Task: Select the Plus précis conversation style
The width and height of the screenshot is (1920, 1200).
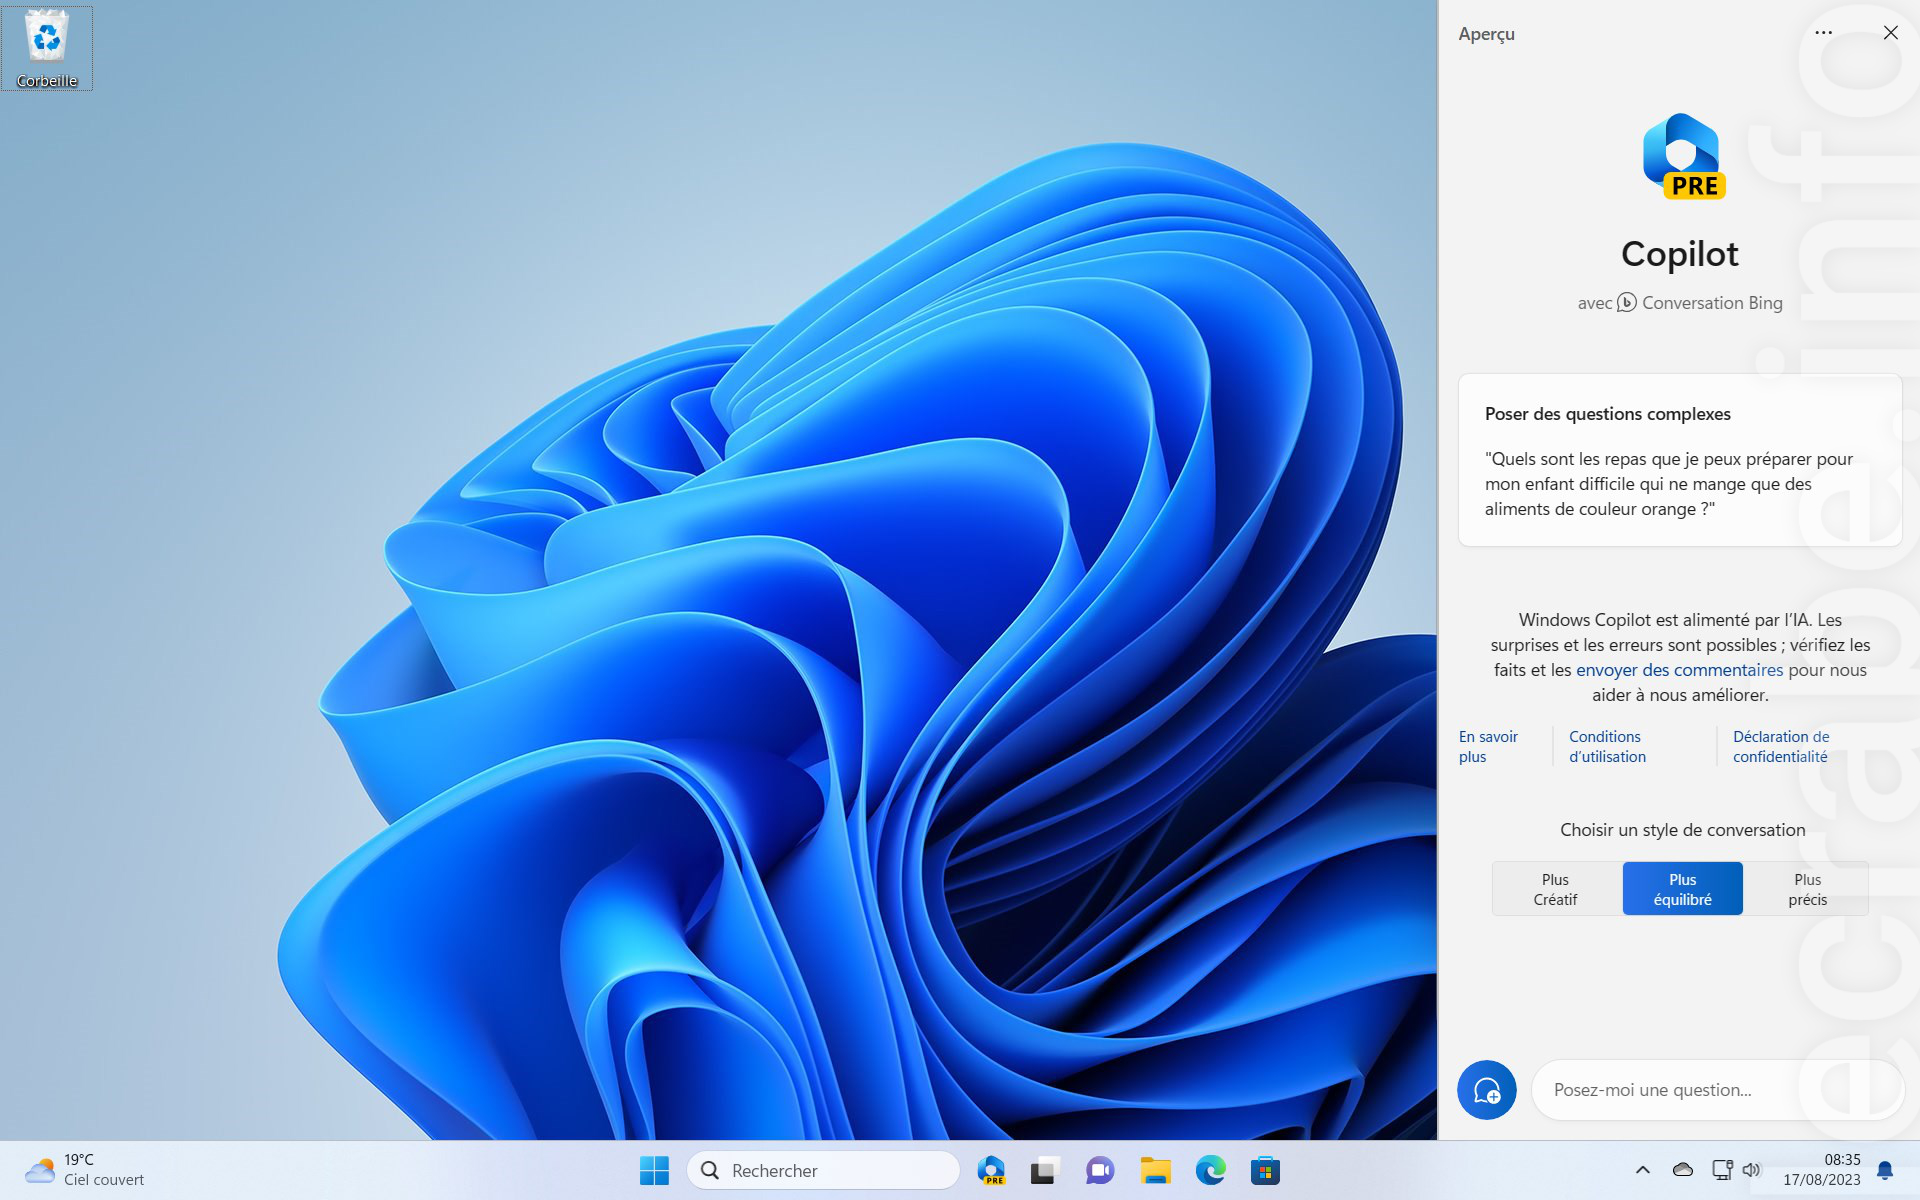Action: pos(1807,889)
